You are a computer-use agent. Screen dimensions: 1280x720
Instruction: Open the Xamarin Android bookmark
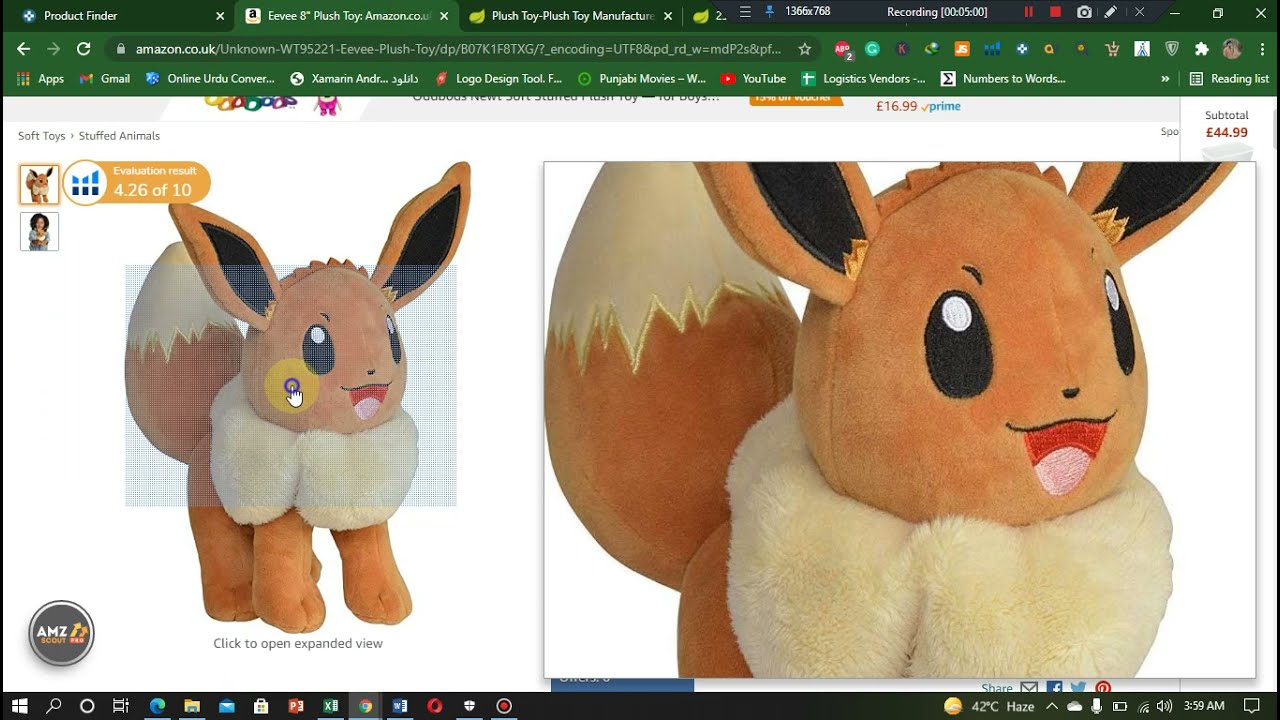point(354,79)
